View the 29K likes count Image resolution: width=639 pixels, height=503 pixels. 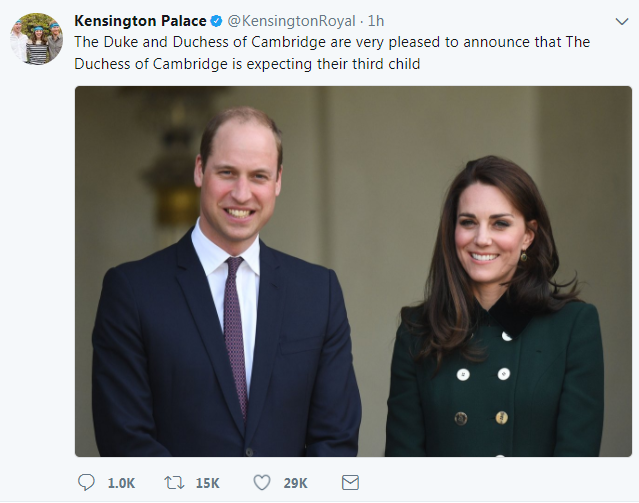click(x=295, y=483)
